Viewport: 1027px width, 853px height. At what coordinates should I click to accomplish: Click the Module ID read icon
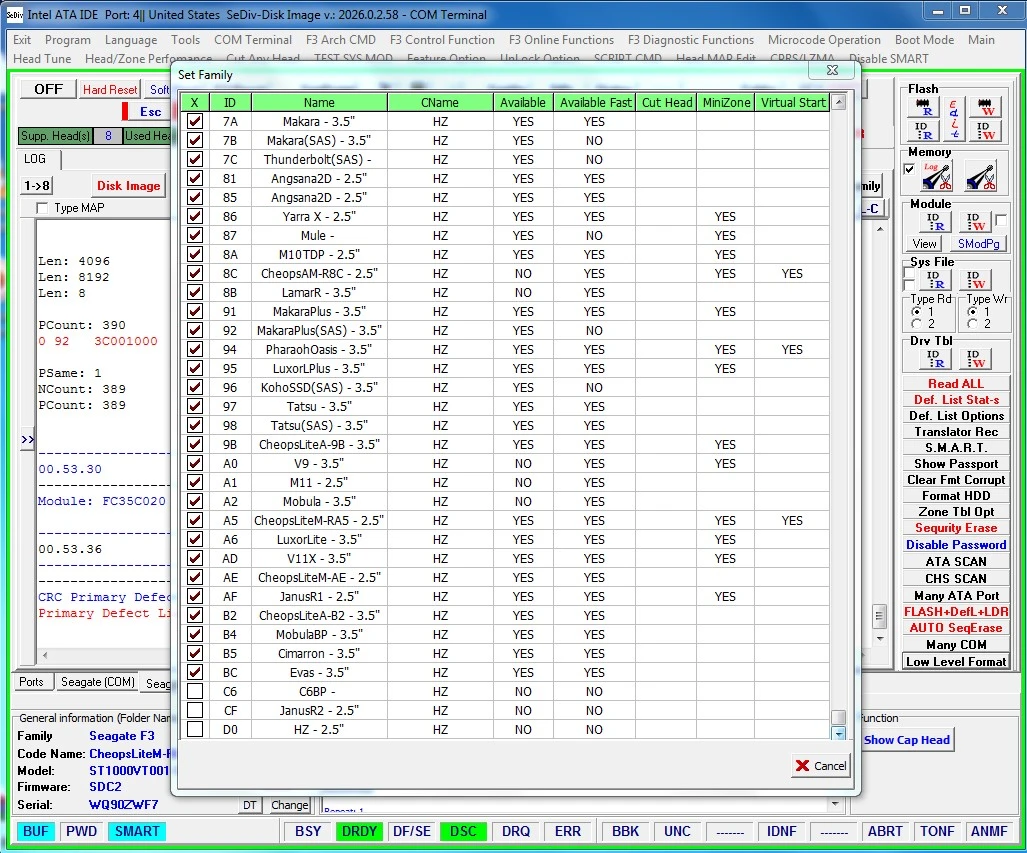[x=935, y=222]
